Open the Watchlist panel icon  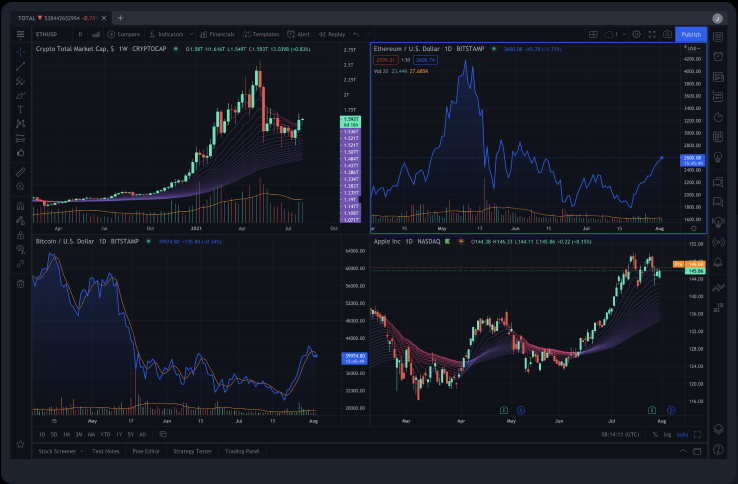click(x=718, y=36)
